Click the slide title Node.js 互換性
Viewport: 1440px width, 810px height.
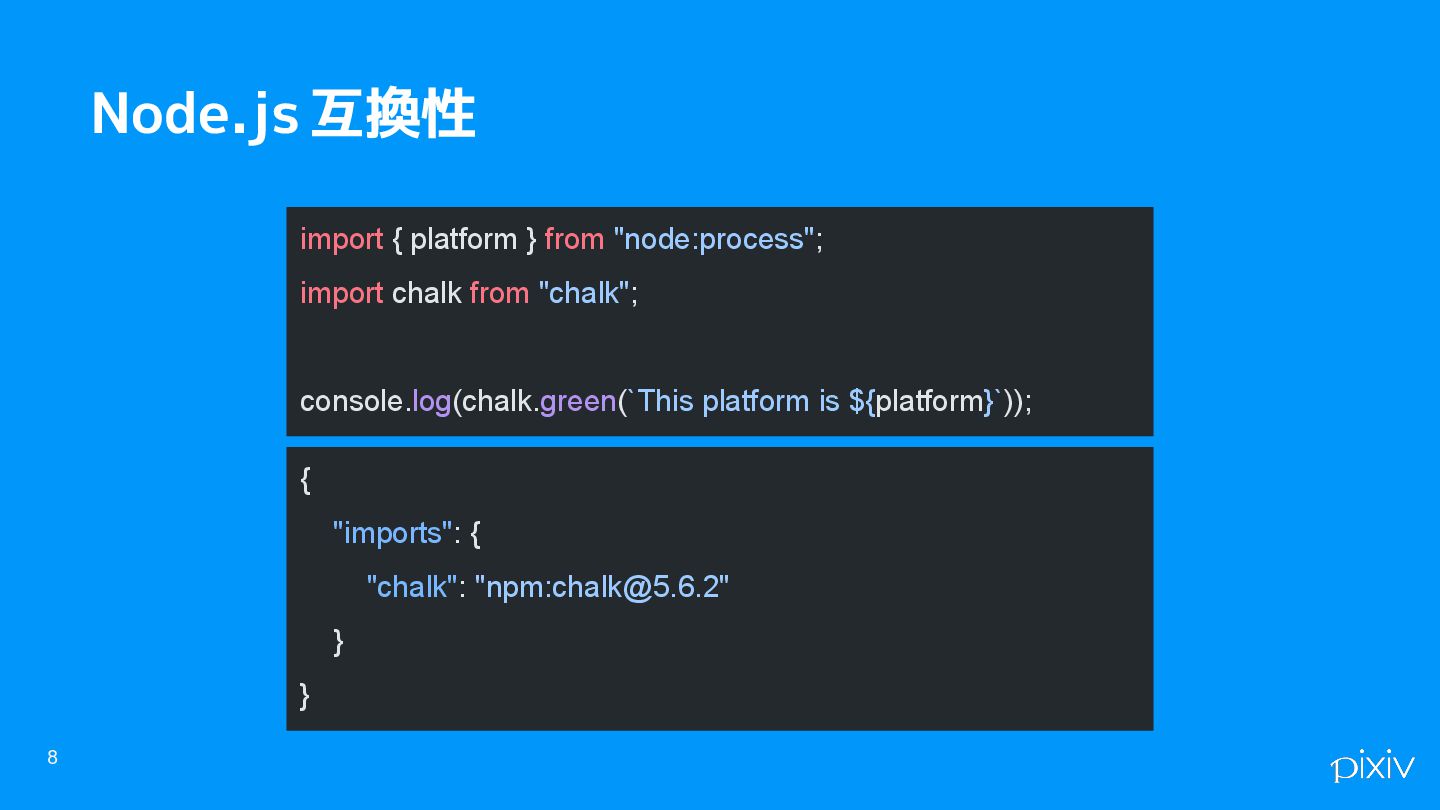pos(283,114)
